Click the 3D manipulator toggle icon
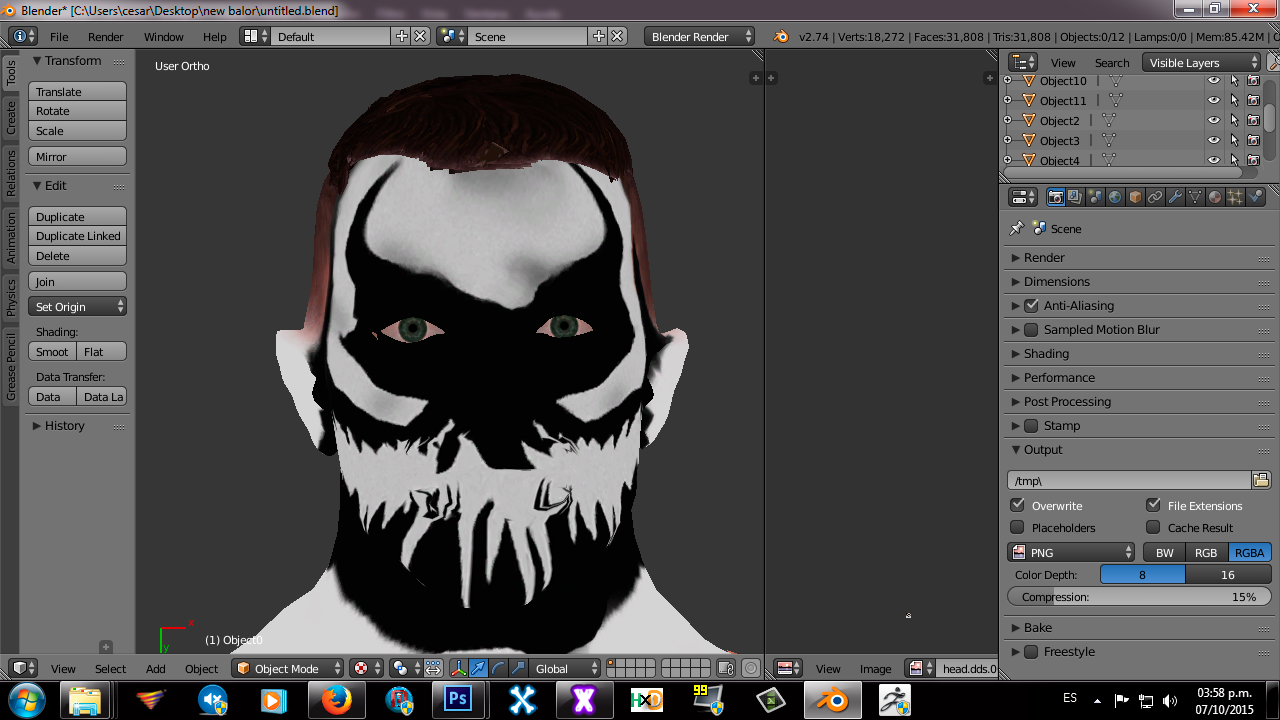The image size is (1280, 720). coord(459,668)
